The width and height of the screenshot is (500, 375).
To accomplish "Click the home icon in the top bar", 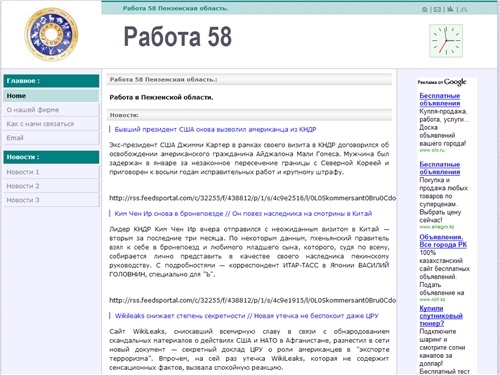I will click(x=425, y=10).
